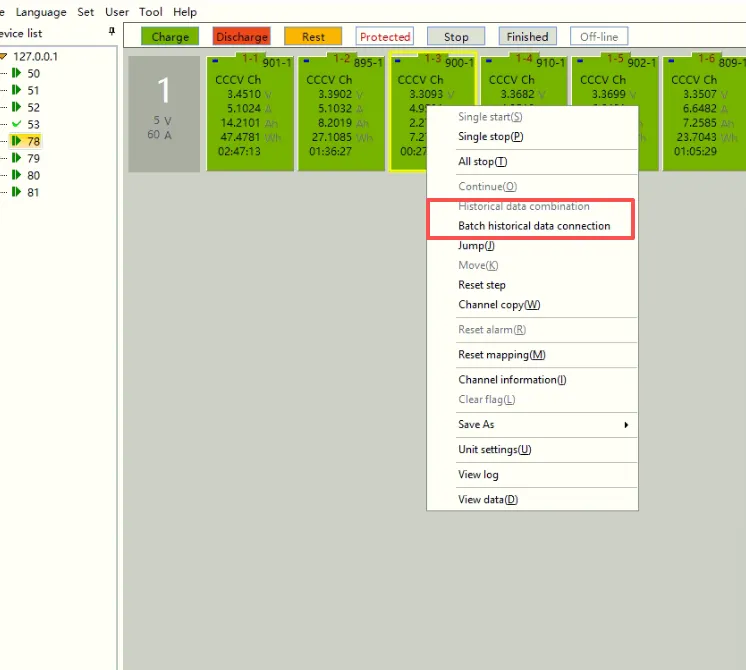
Task: Click the Off-line status legend
Action: click(x=599, y=37)
